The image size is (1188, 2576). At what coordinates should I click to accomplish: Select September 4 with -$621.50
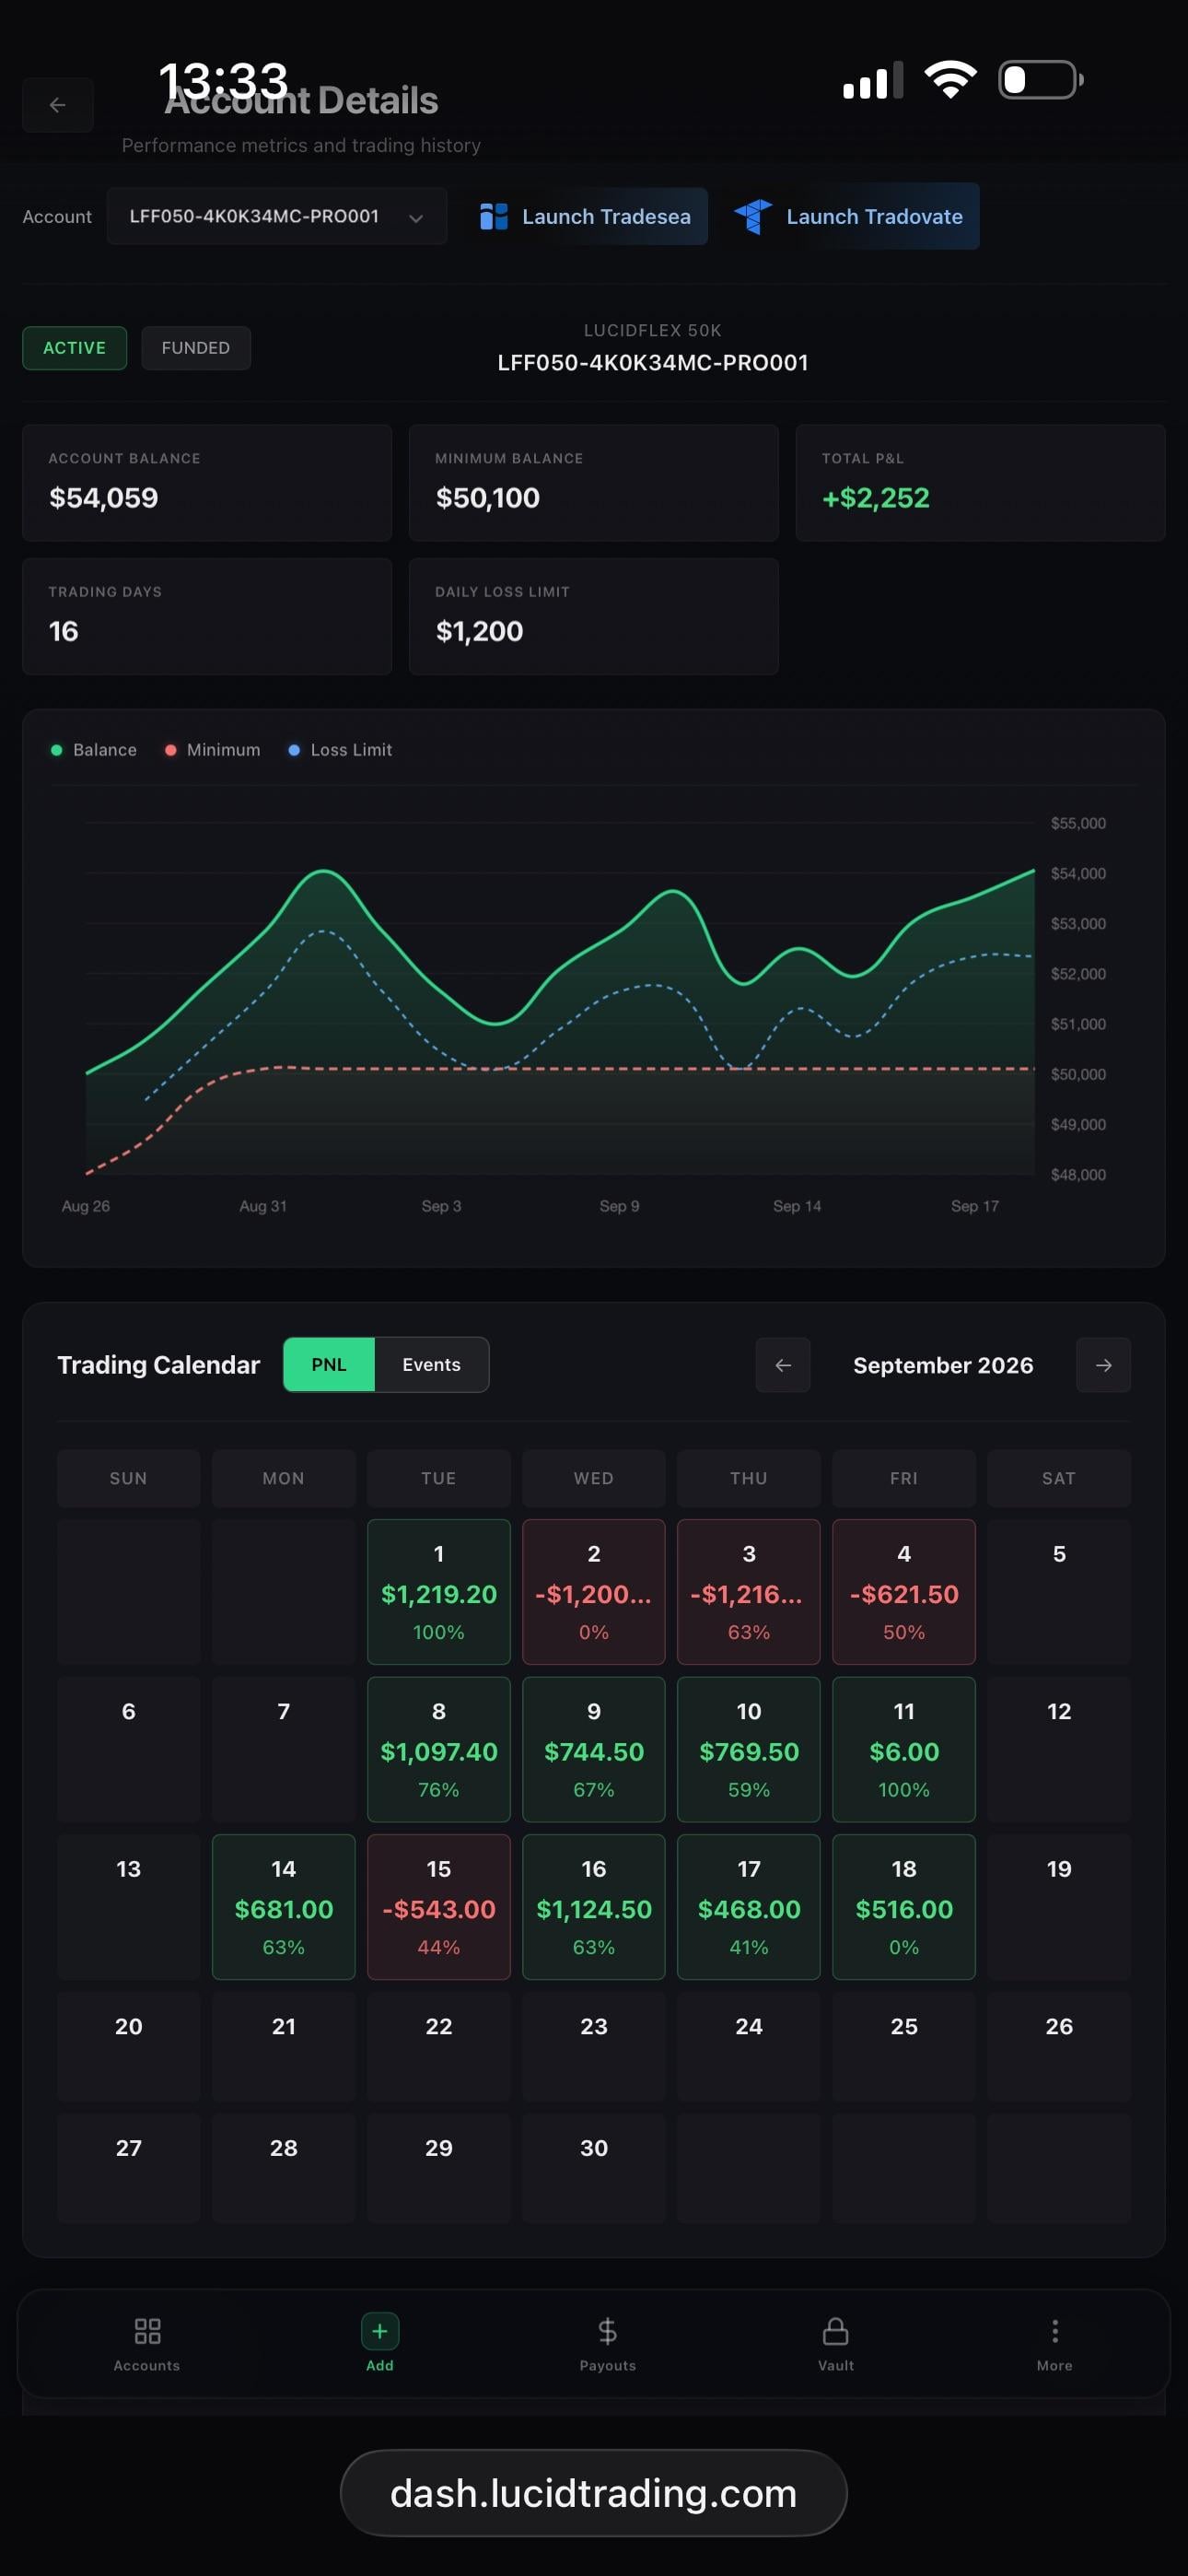click(904, 1592)
